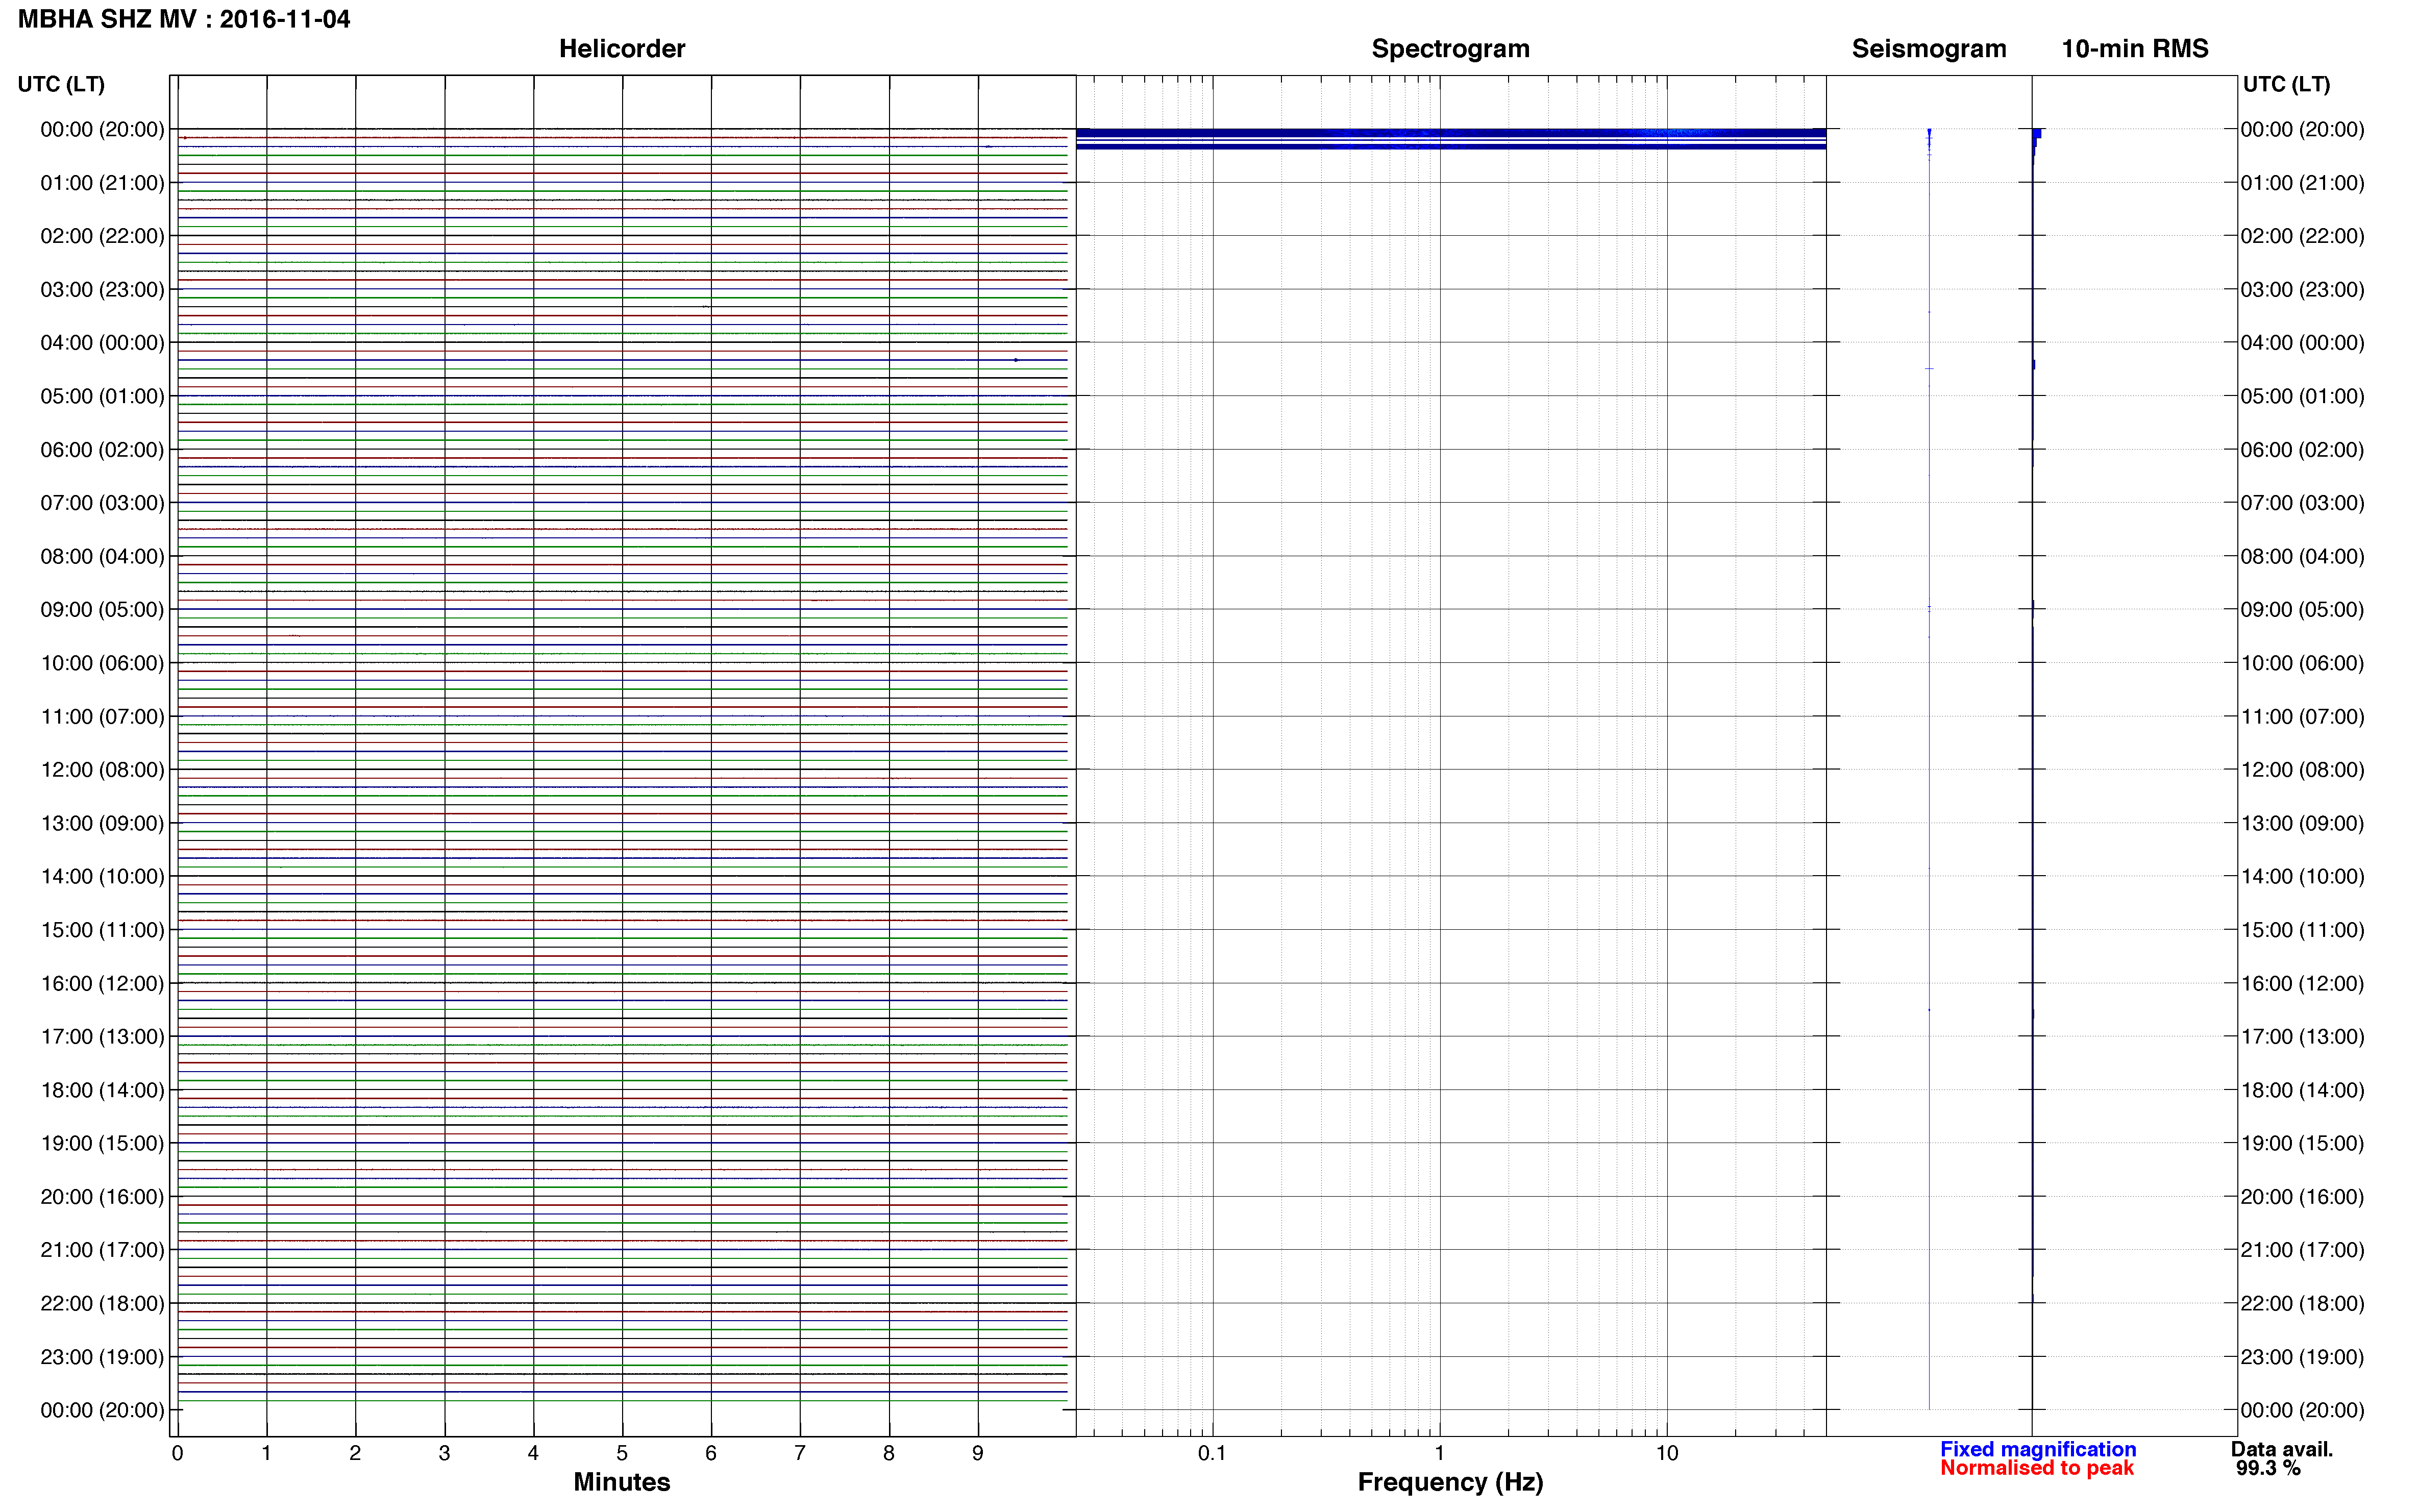Click the '10' frequency tick label

1666,1453
